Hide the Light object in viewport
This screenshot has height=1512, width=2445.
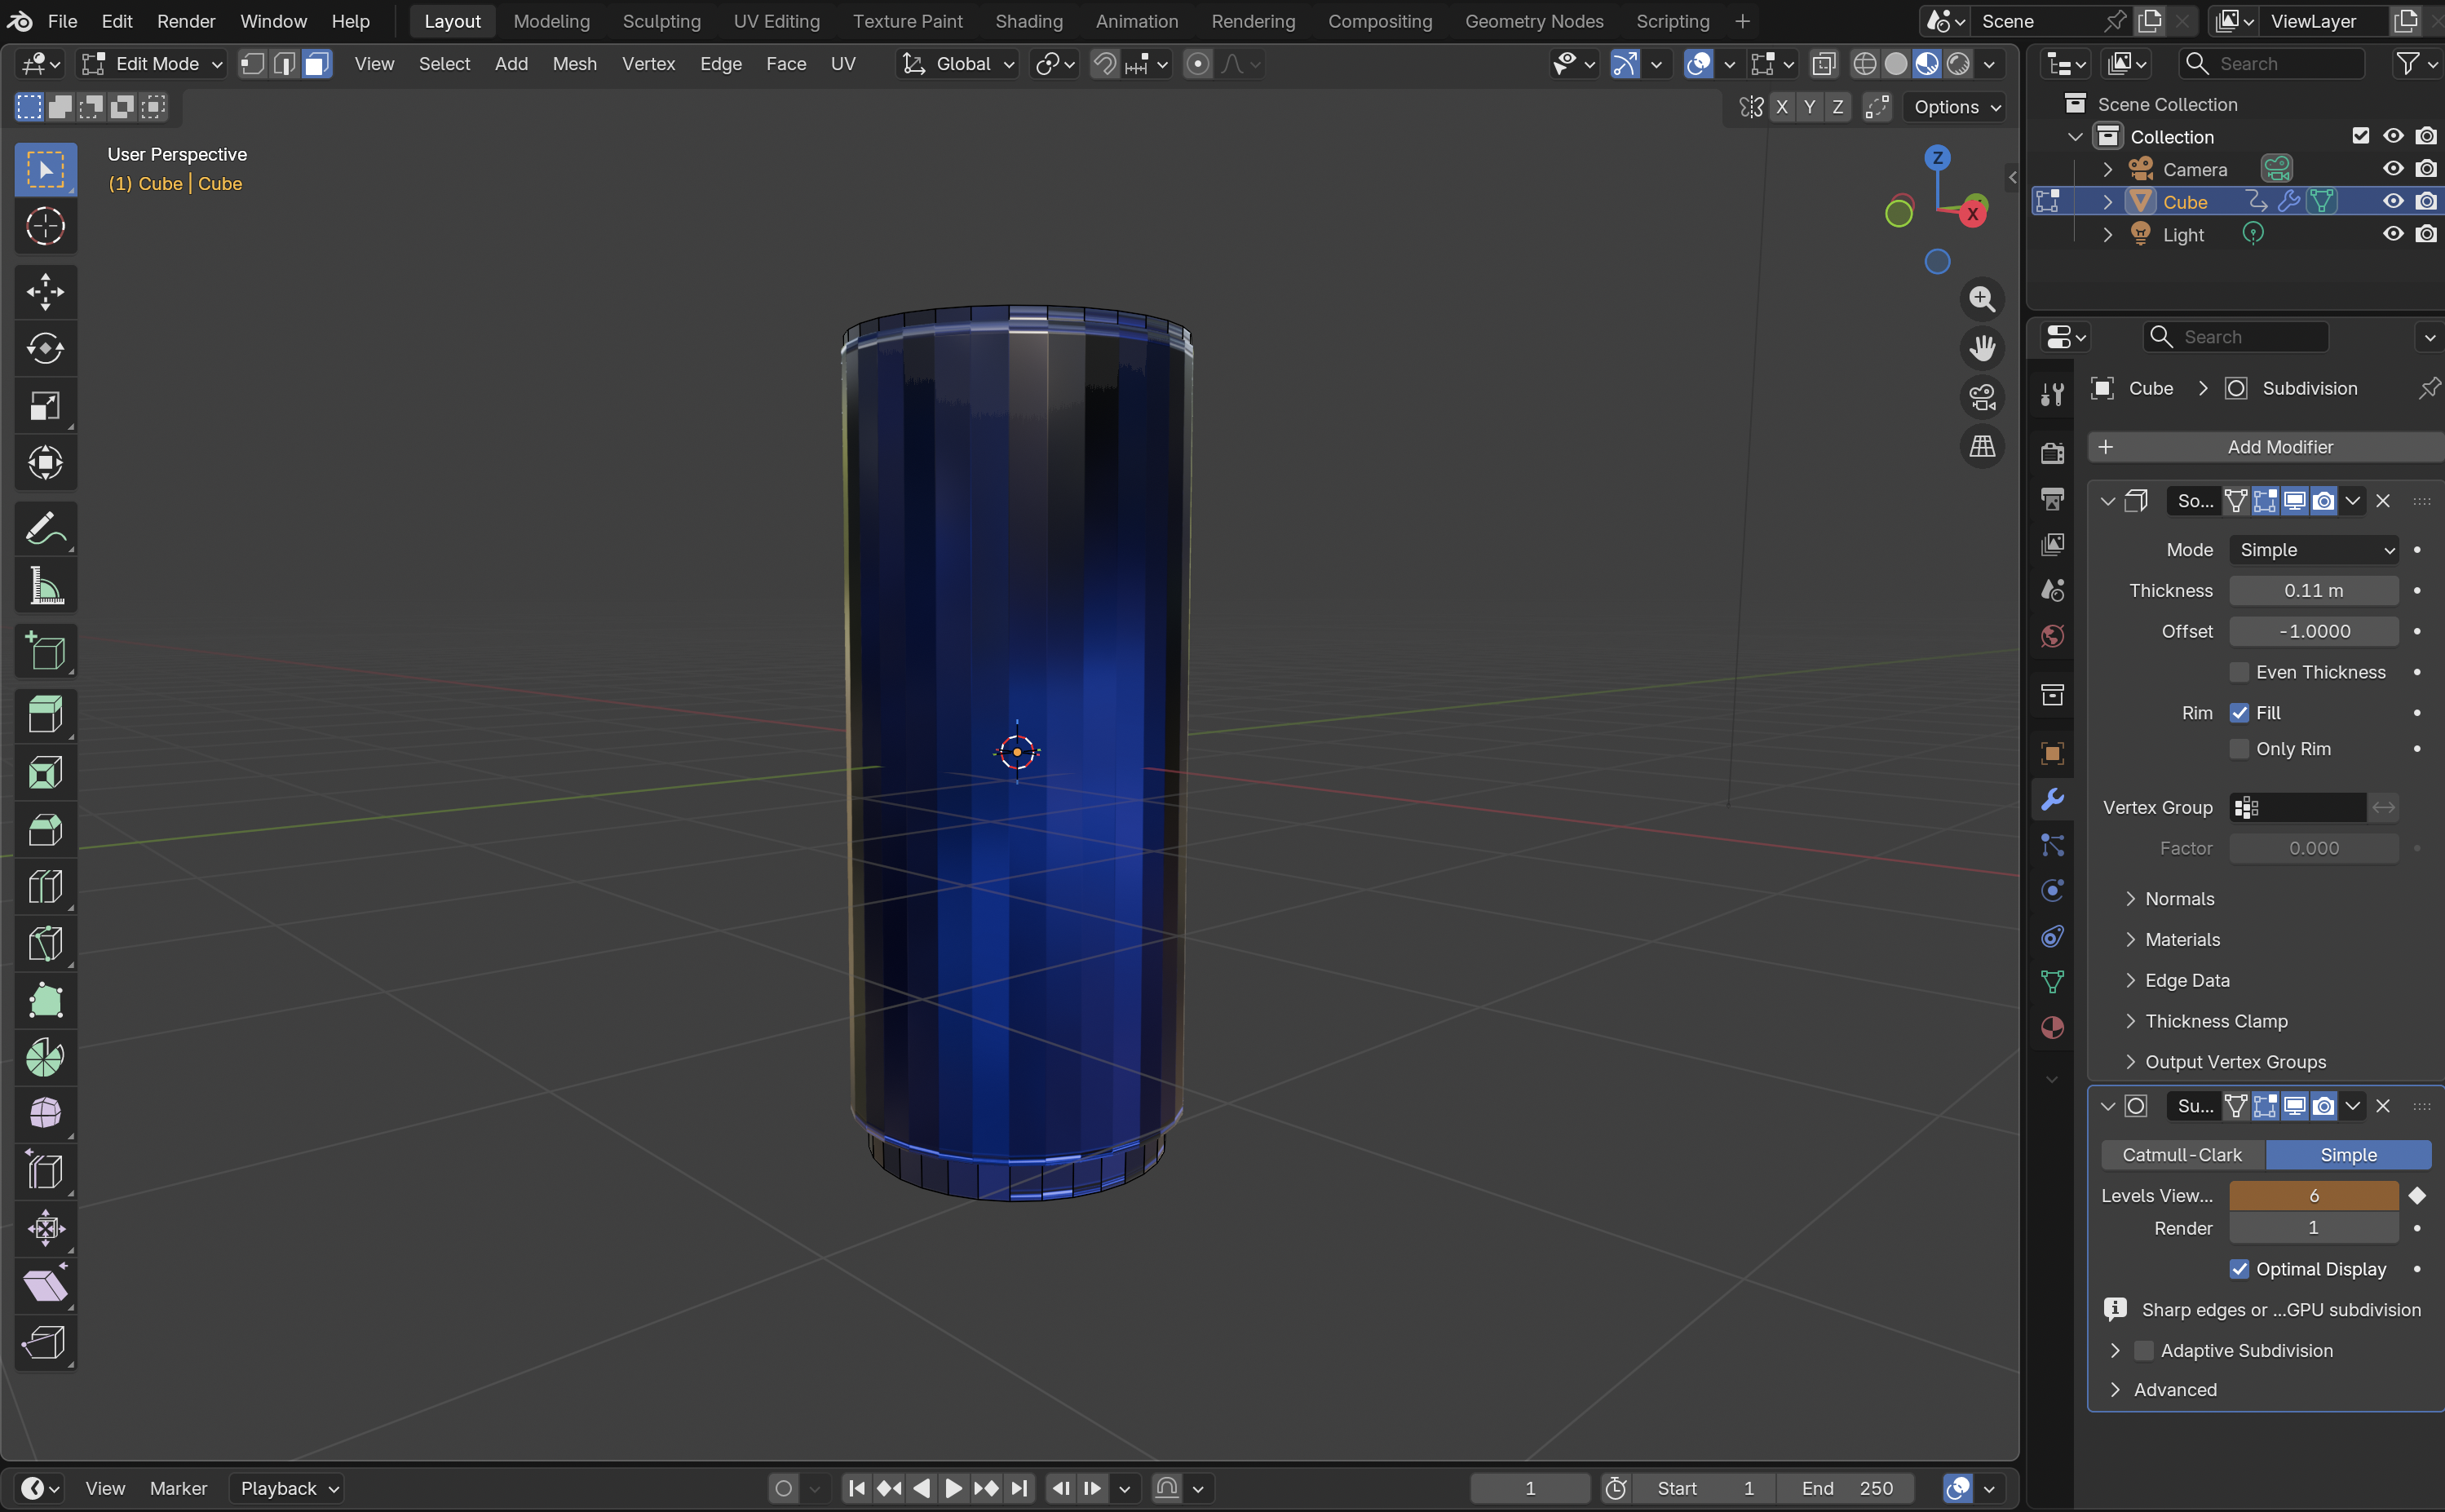(x=2392, y=234)
